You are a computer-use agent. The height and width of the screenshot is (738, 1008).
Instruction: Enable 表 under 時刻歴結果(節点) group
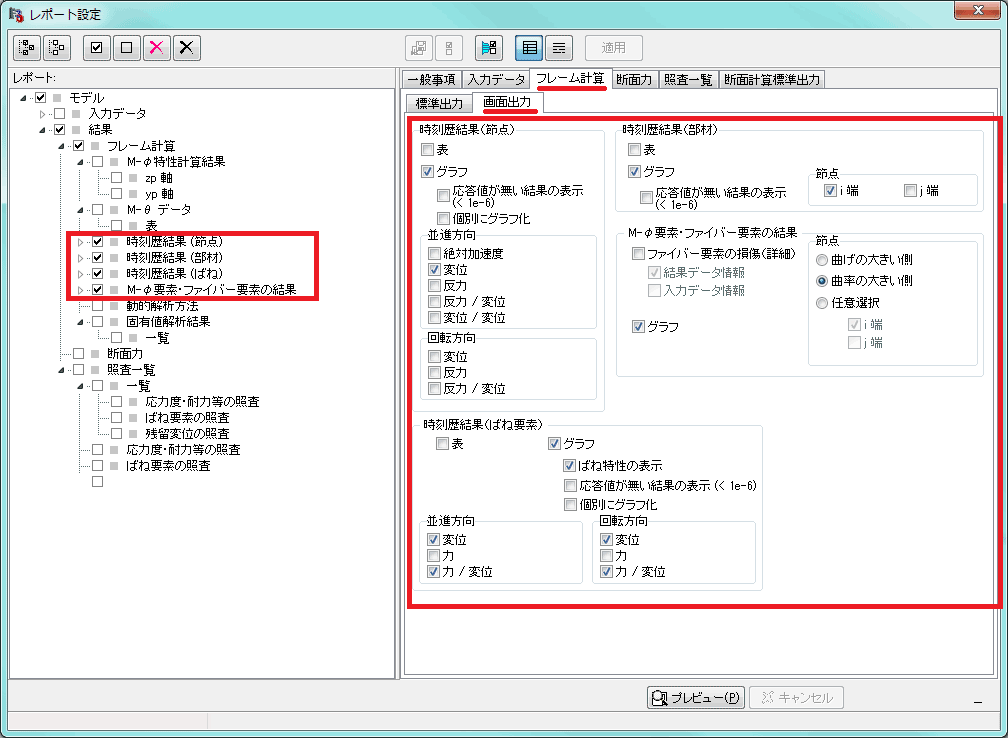click(428, 150)
